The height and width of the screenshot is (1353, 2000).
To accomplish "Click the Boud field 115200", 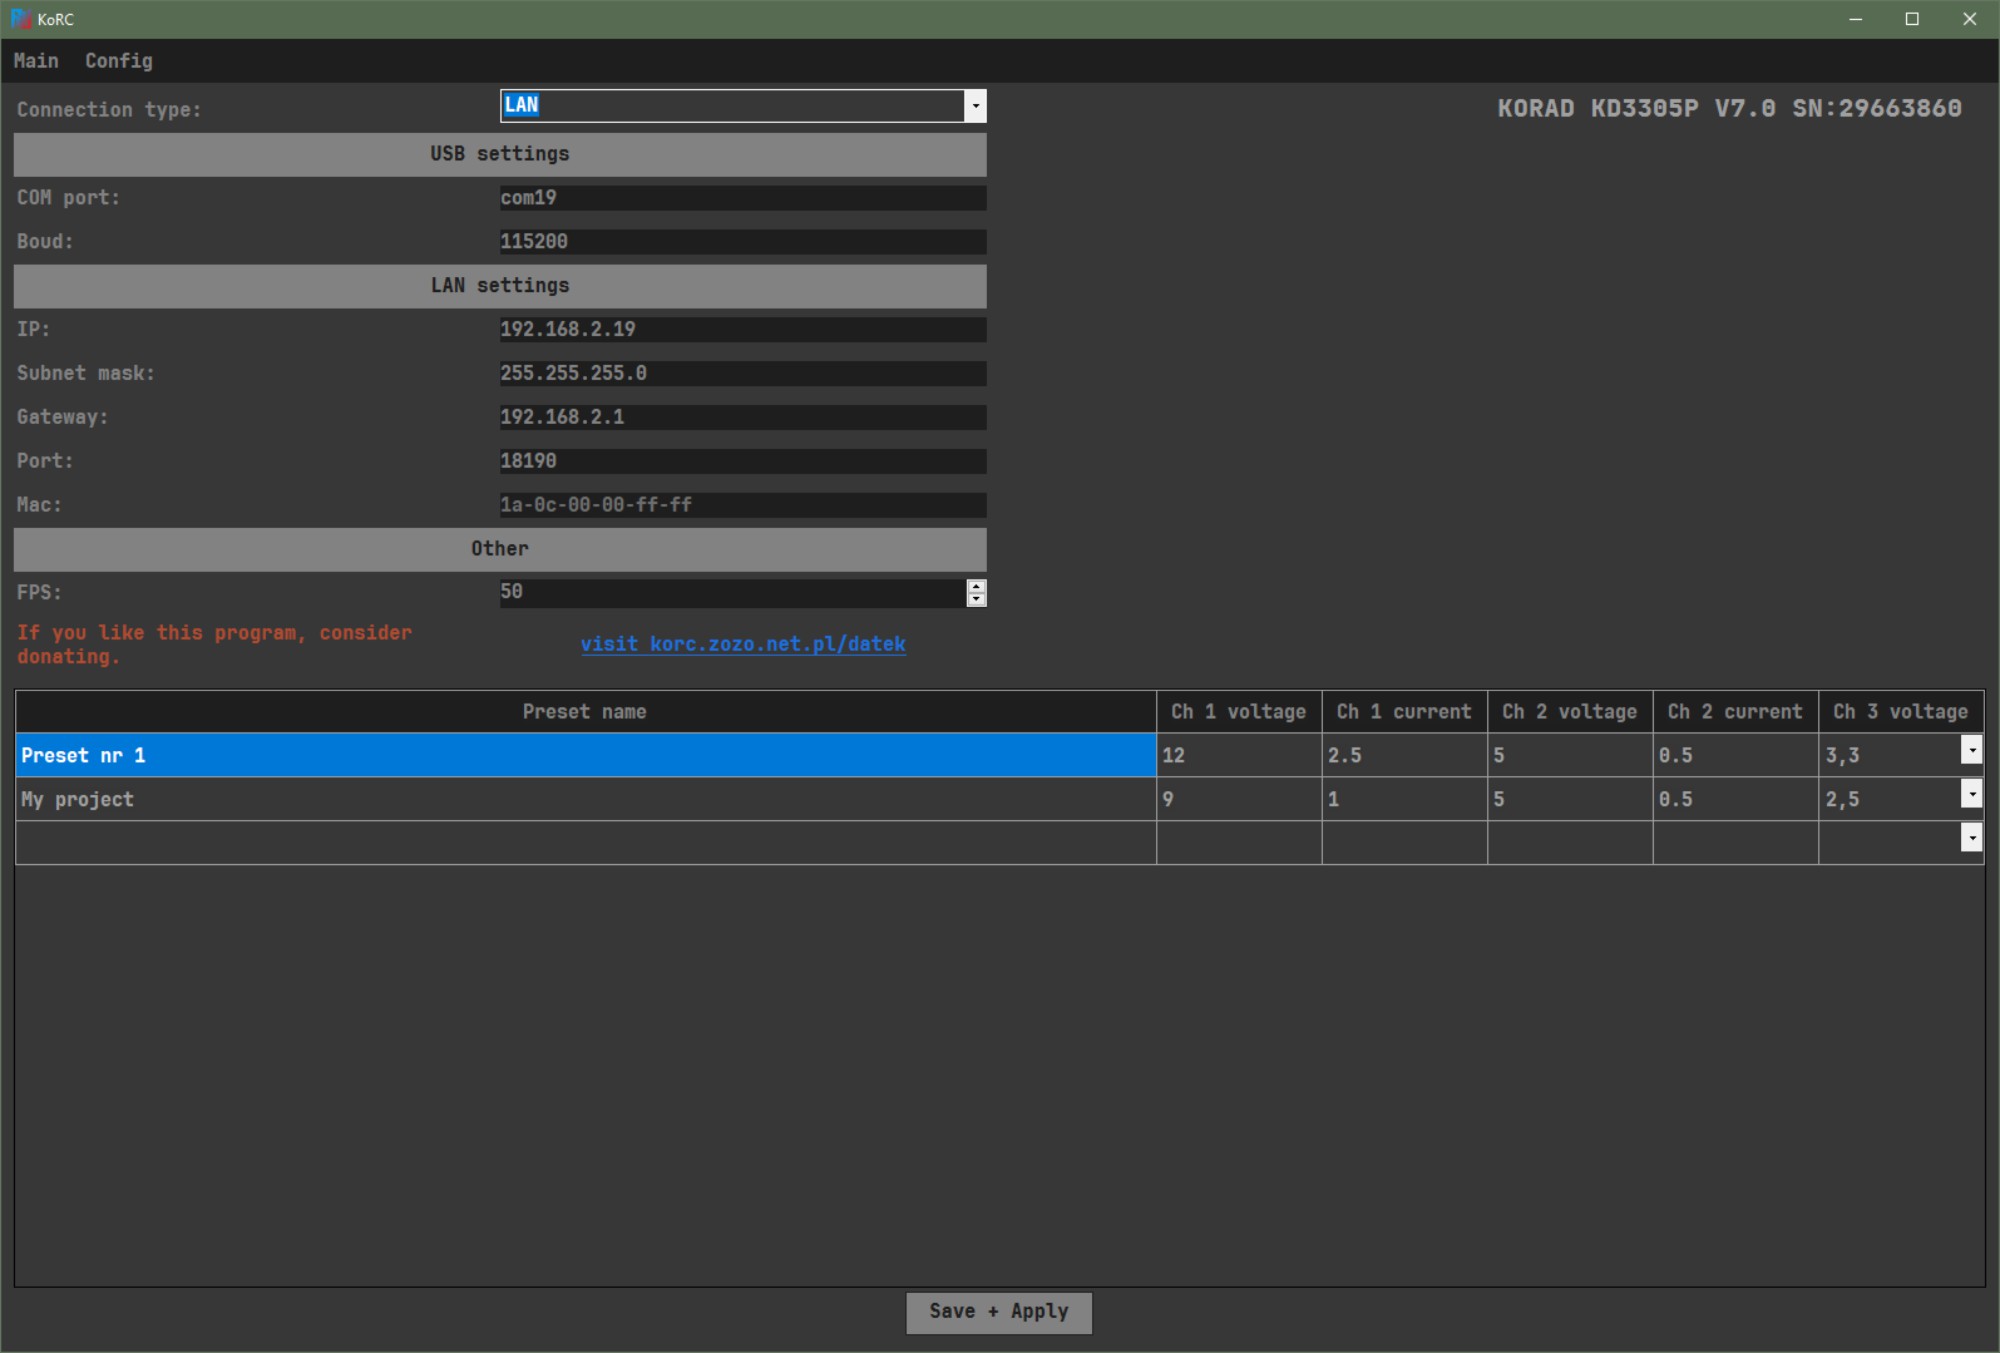I will tap(743, 242).
